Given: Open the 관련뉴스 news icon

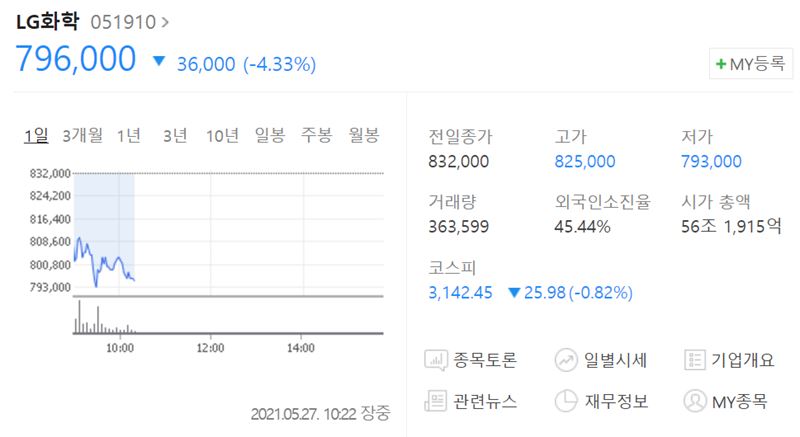Looking at the screenshot, I should [x=437, y=402].
